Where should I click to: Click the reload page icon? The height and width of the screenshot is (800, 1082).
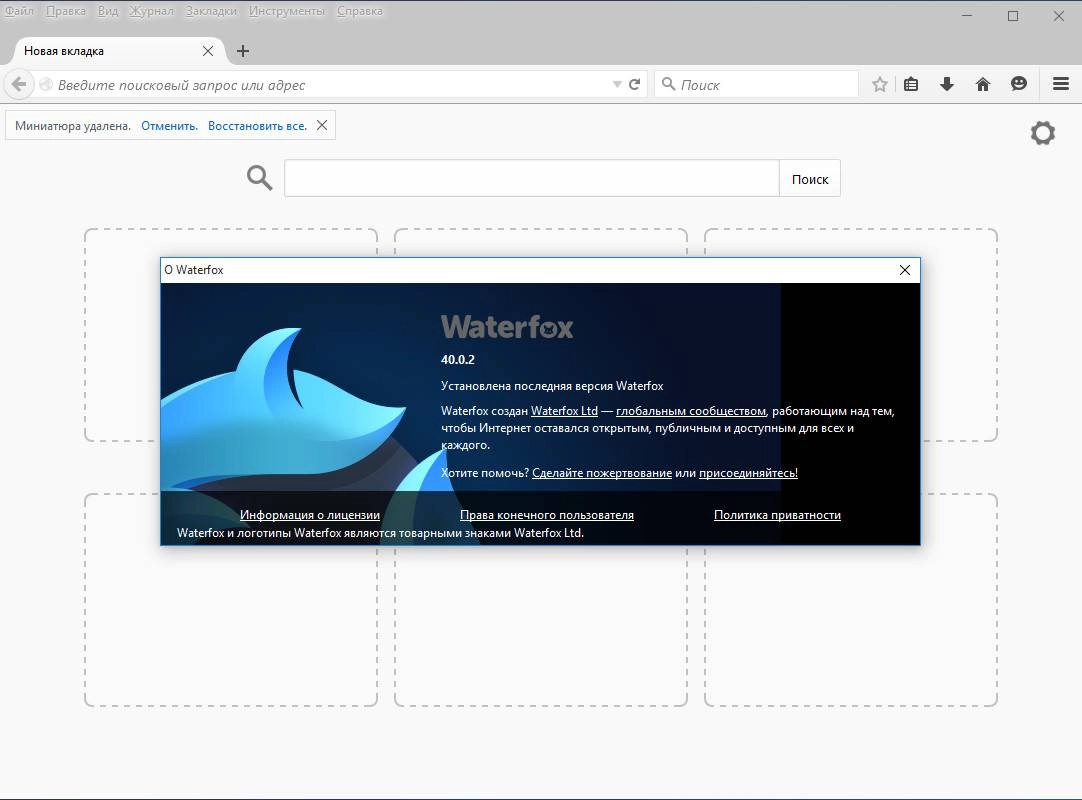coord(635,84)
